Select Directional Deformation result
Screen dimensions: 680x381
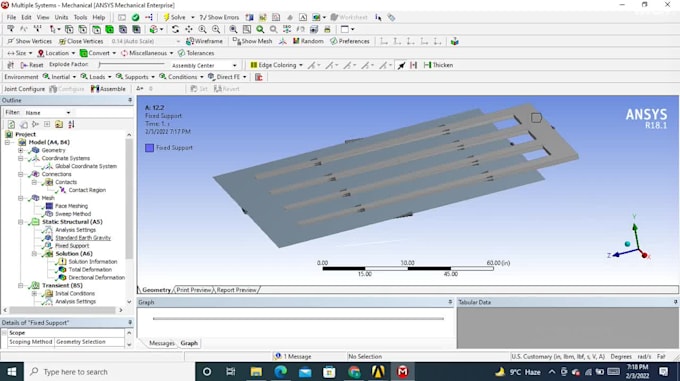coord(96,277)
